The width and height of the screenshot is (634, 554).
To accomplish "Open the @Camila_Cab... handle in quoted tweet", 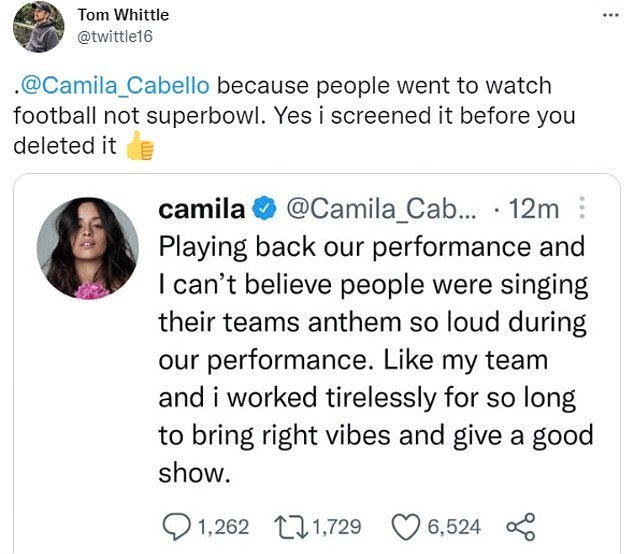I will [381, 209].
